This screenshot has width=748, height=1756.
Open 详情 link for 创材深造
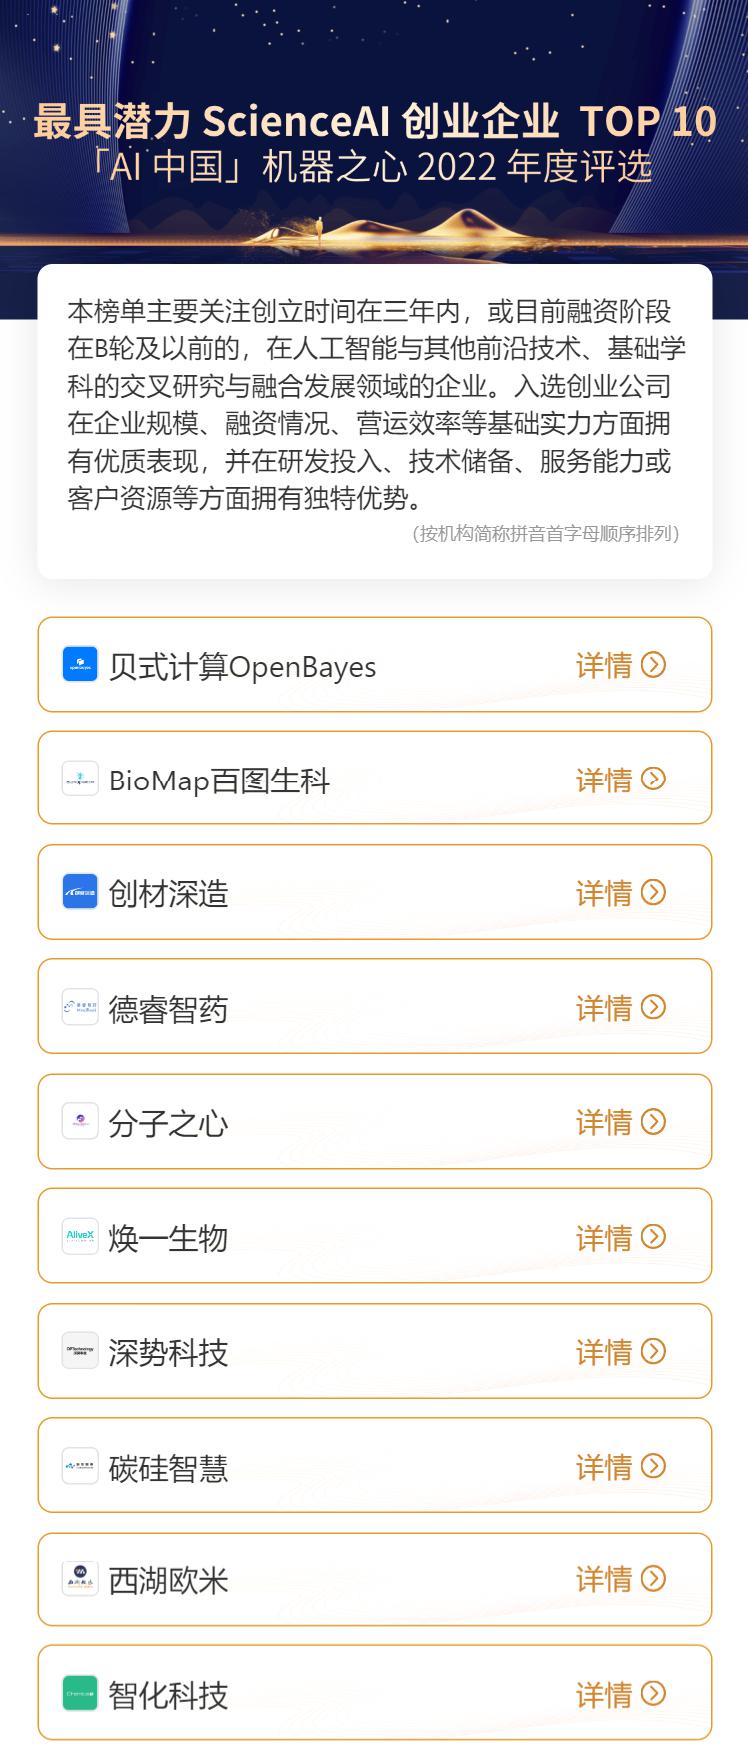coord(620,893)
